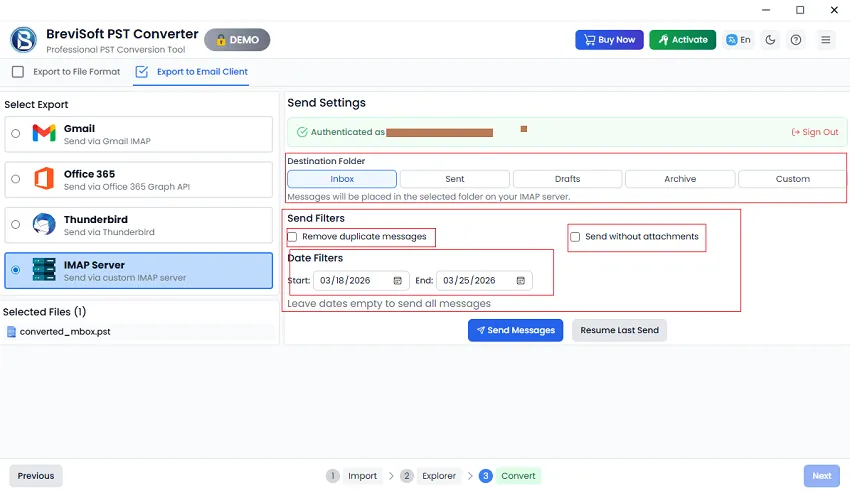
Task: Click the Thunderbird logo icon
Action: [x=44, y=224]
